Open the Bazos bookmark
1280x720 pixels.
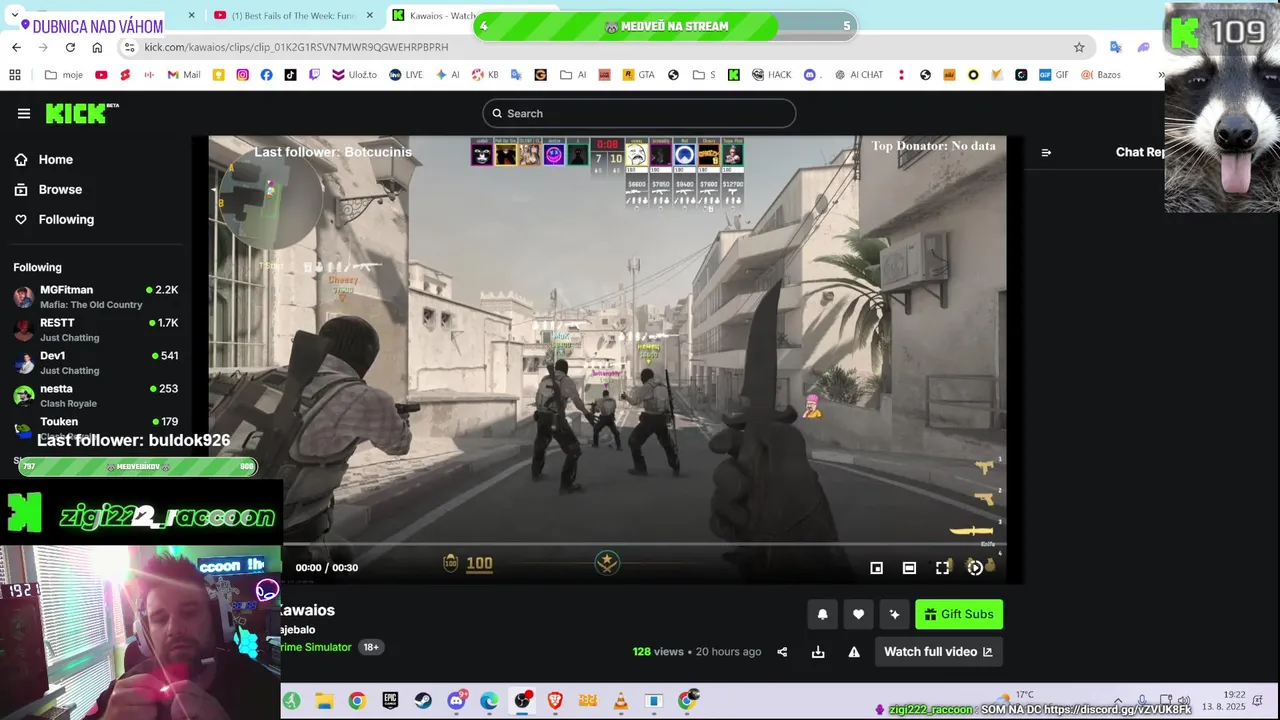1100,75
